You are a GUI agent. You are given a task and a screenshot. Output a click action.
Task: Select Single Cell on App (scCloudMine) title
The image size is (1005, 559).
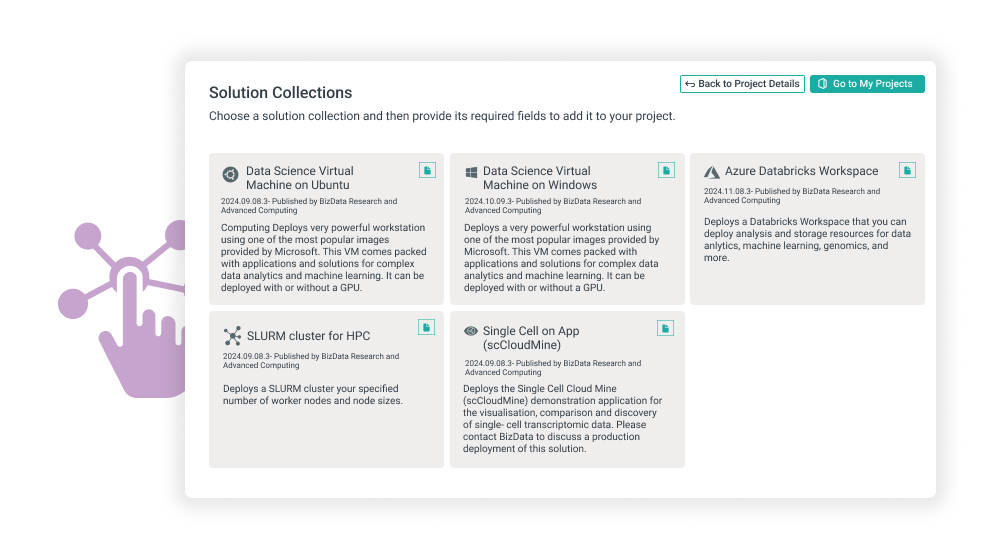(531, 338)
